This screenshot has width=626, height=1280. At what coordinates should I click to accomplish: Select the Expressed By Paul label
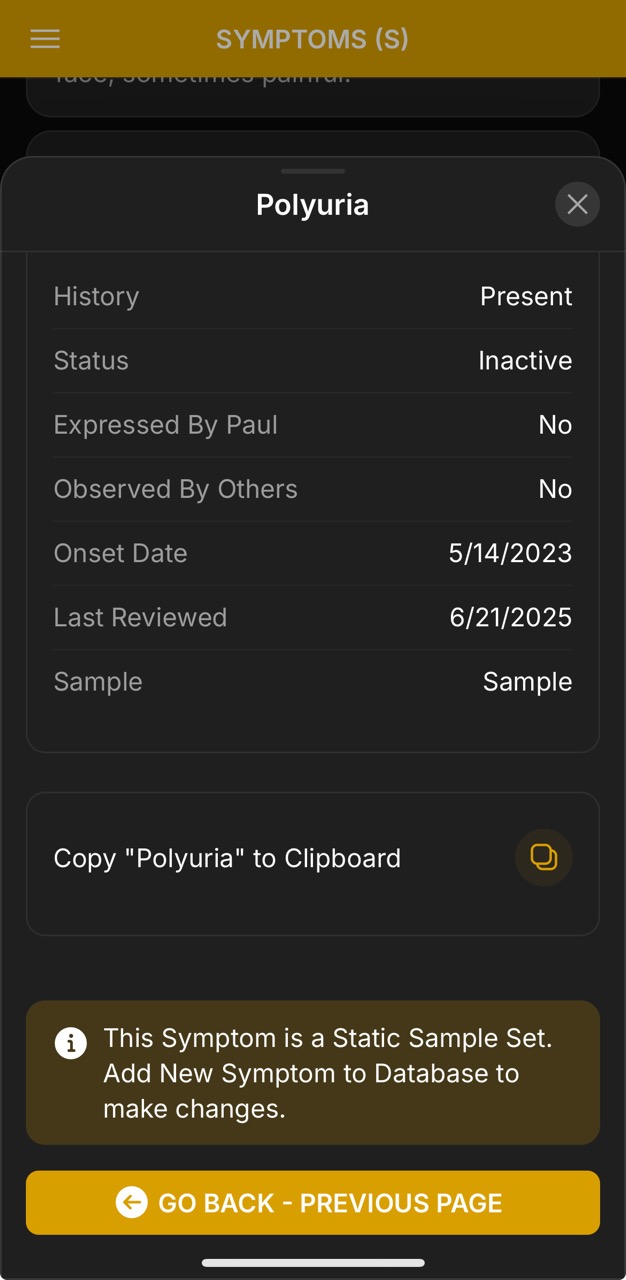coord(165,425)
